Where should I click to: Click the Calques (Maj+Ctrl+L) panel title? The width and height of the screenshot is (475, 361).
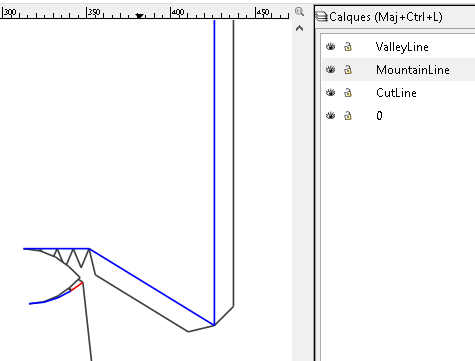click(x=386, y=17)
